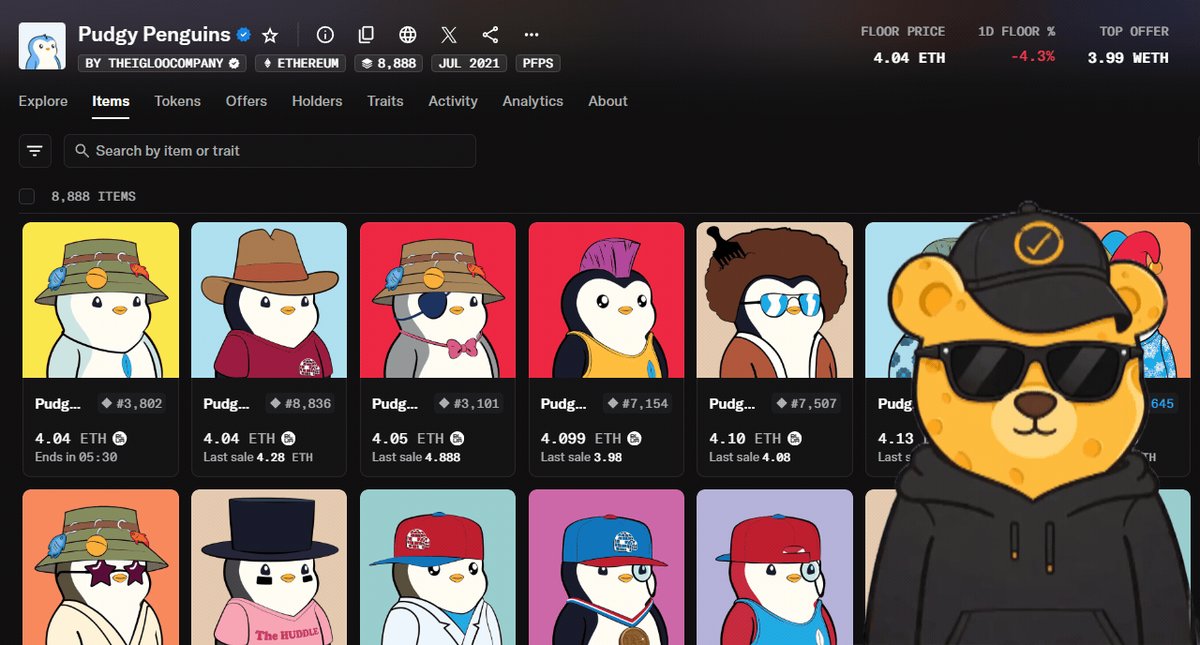This screenshot has height=645, width=1200.
Task: Click the 'Last sale 4.888' text
Action: click(416, 457)
